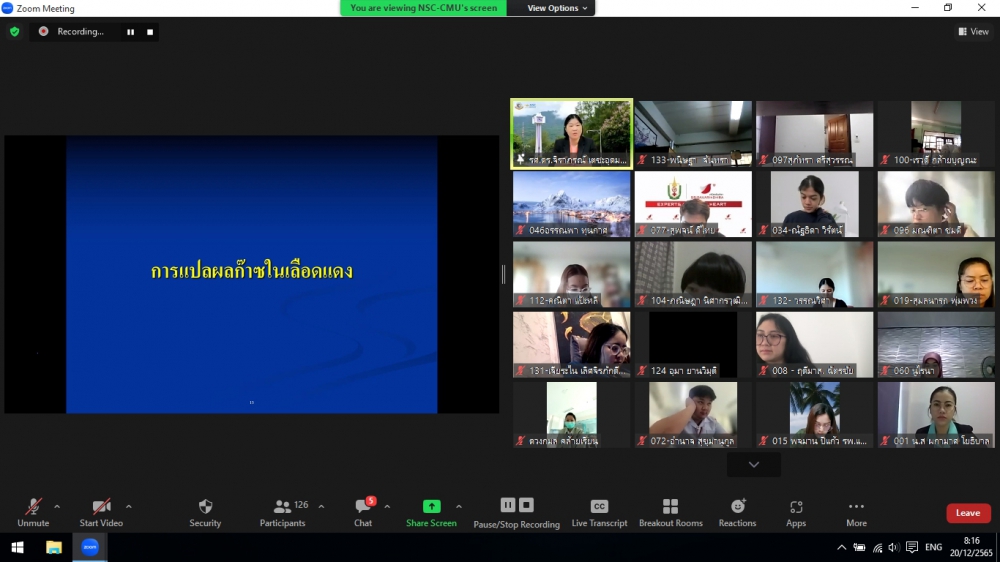Start Video camera
The image size is (1000, 562).
click(x=101, y=507)
